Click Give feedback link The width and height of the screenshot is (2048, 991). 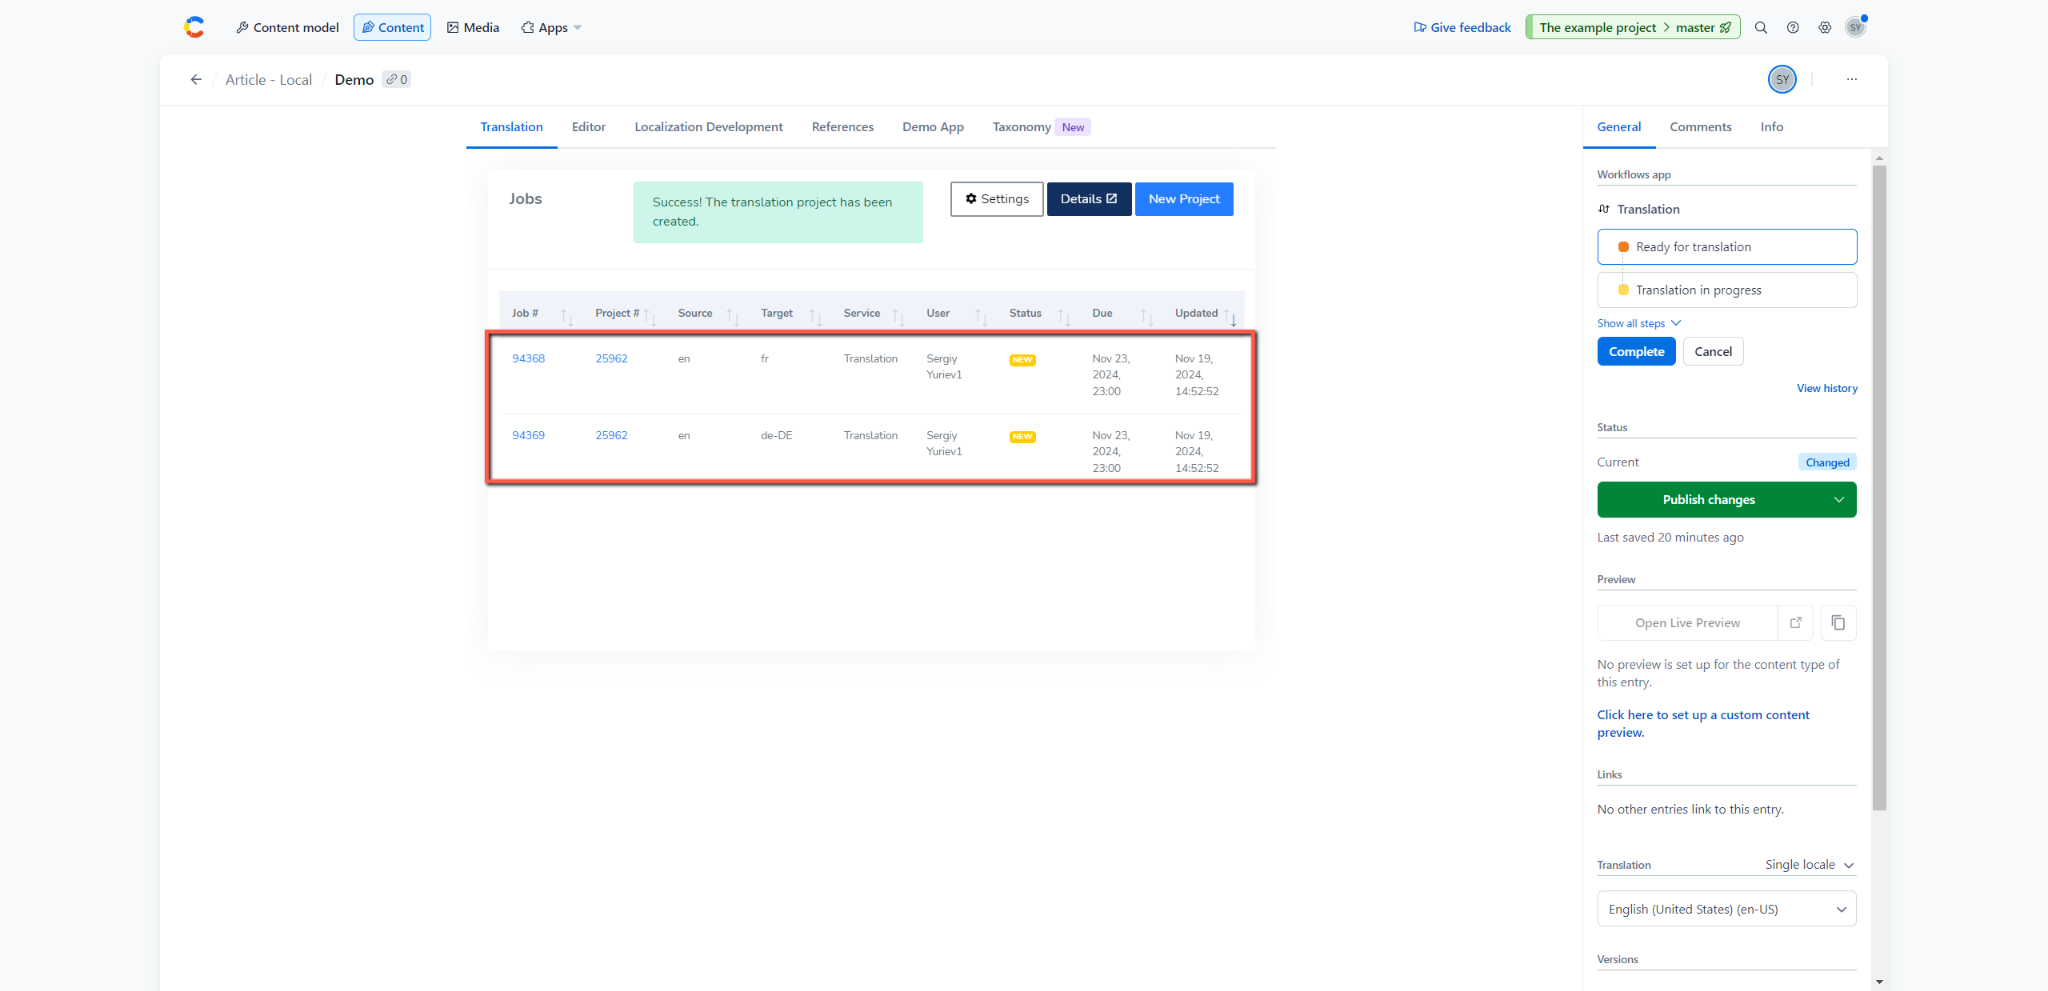pyautogui.click(x=1462, y=28)
